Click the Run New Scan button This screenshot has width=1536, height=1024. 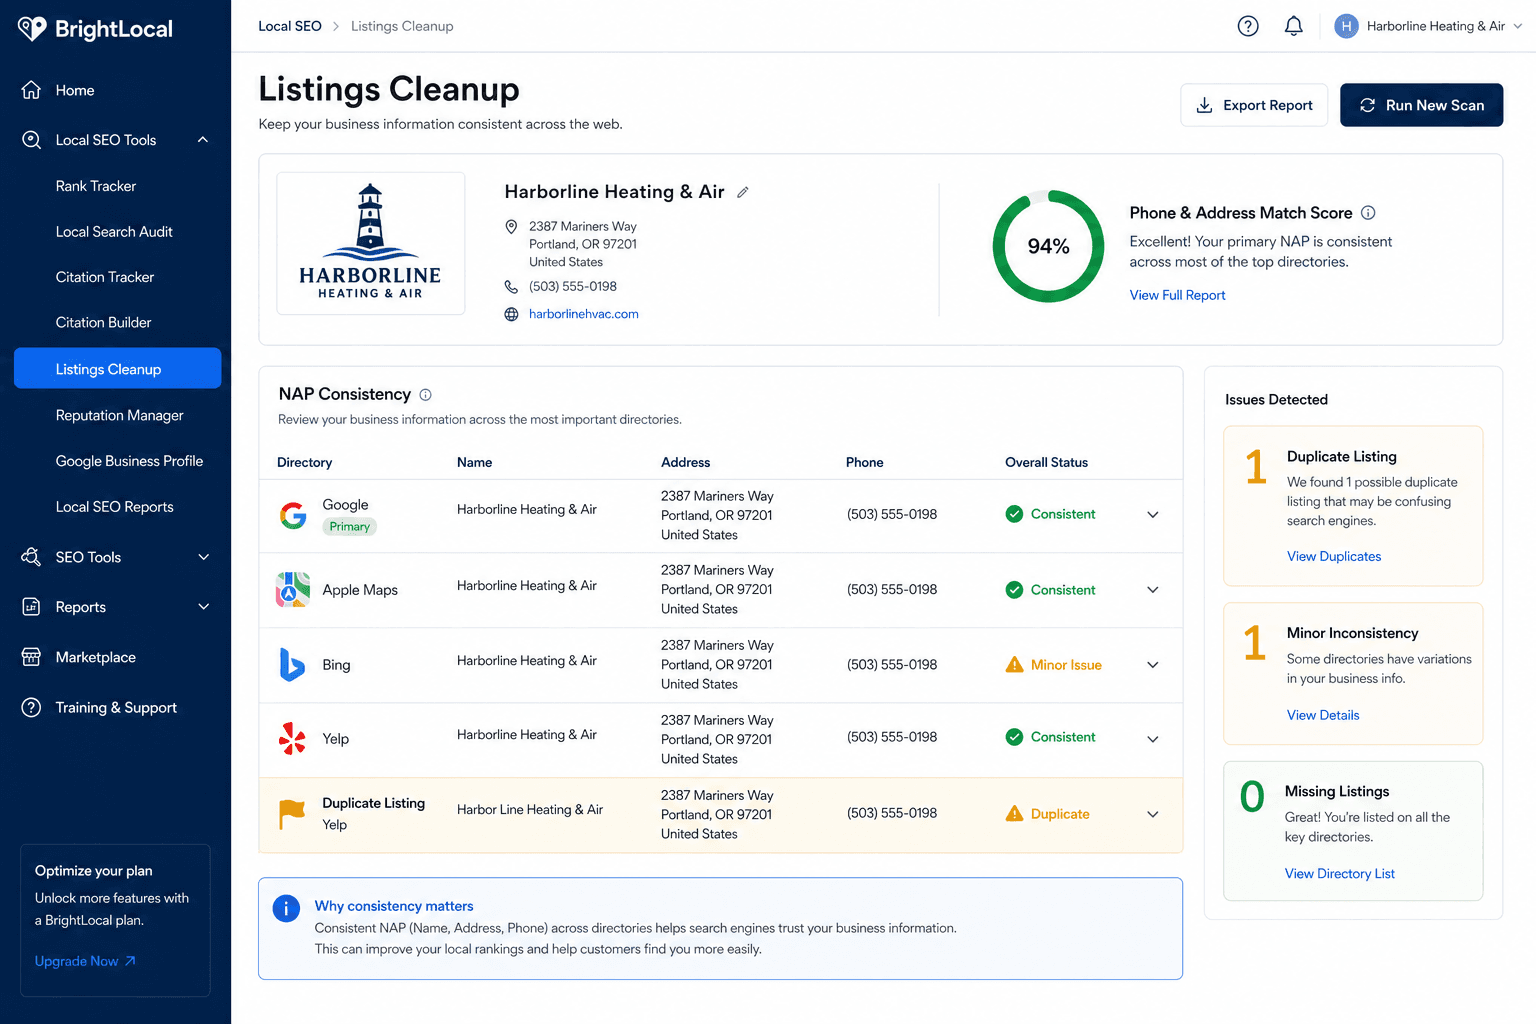pos(1421,105)
